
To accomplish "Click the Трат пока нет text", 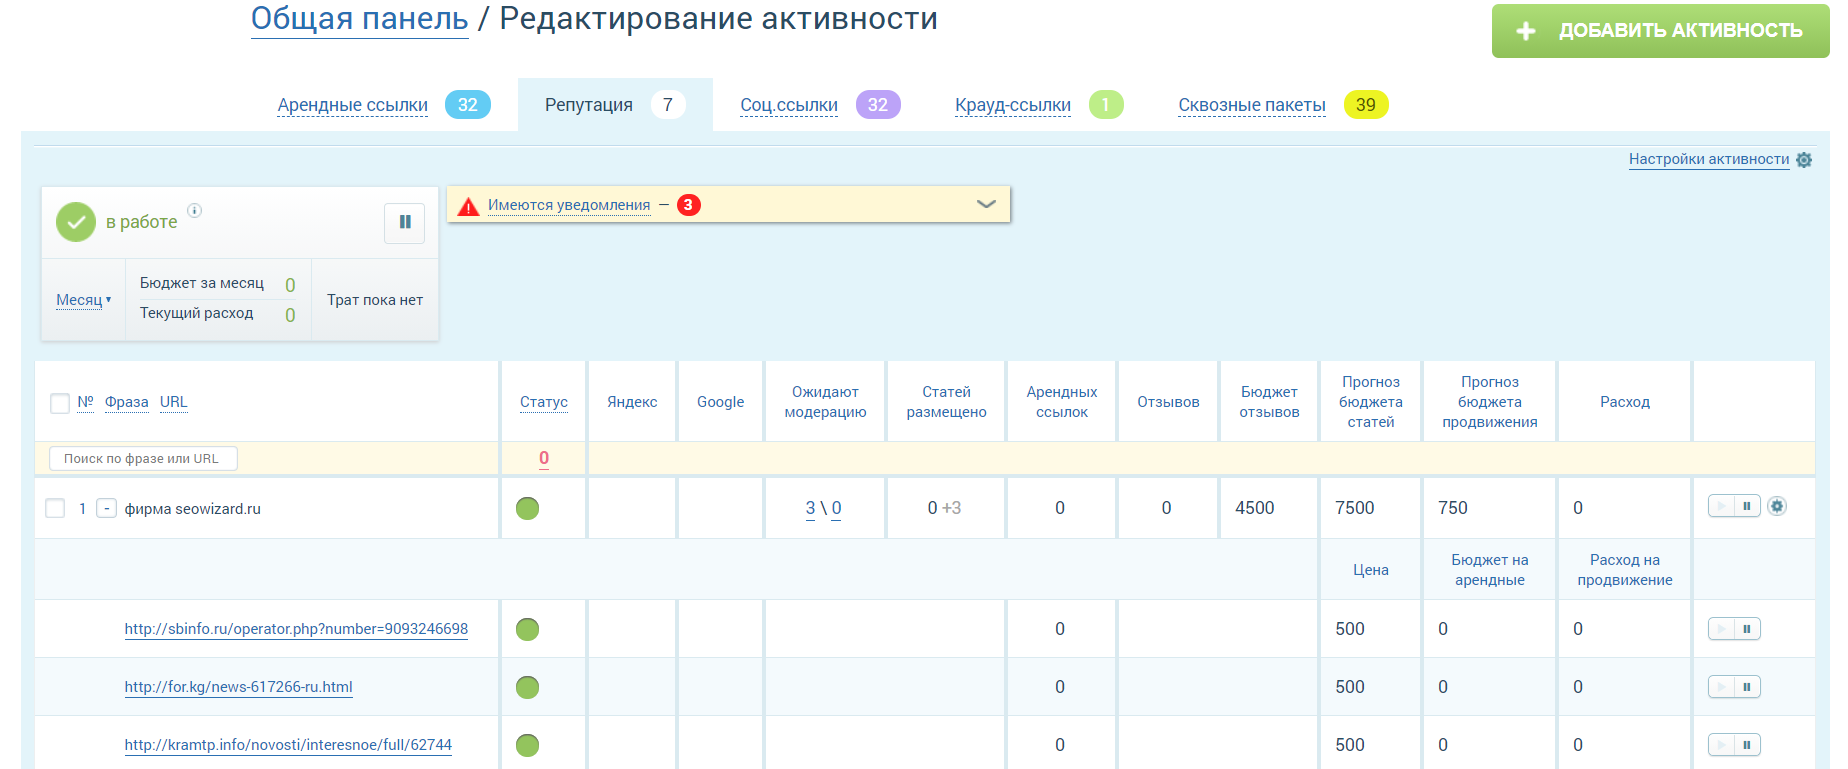I will pos(375,300).
